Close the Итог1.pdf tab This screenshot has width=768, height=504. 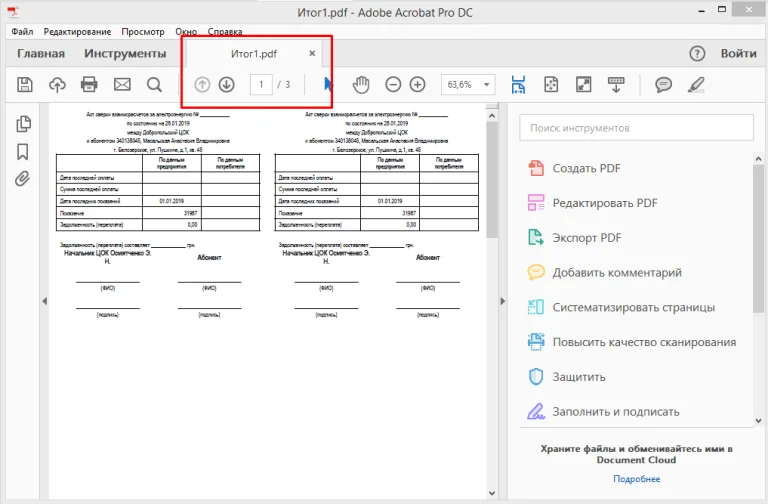pyautogui.click(x=312, y=53)
